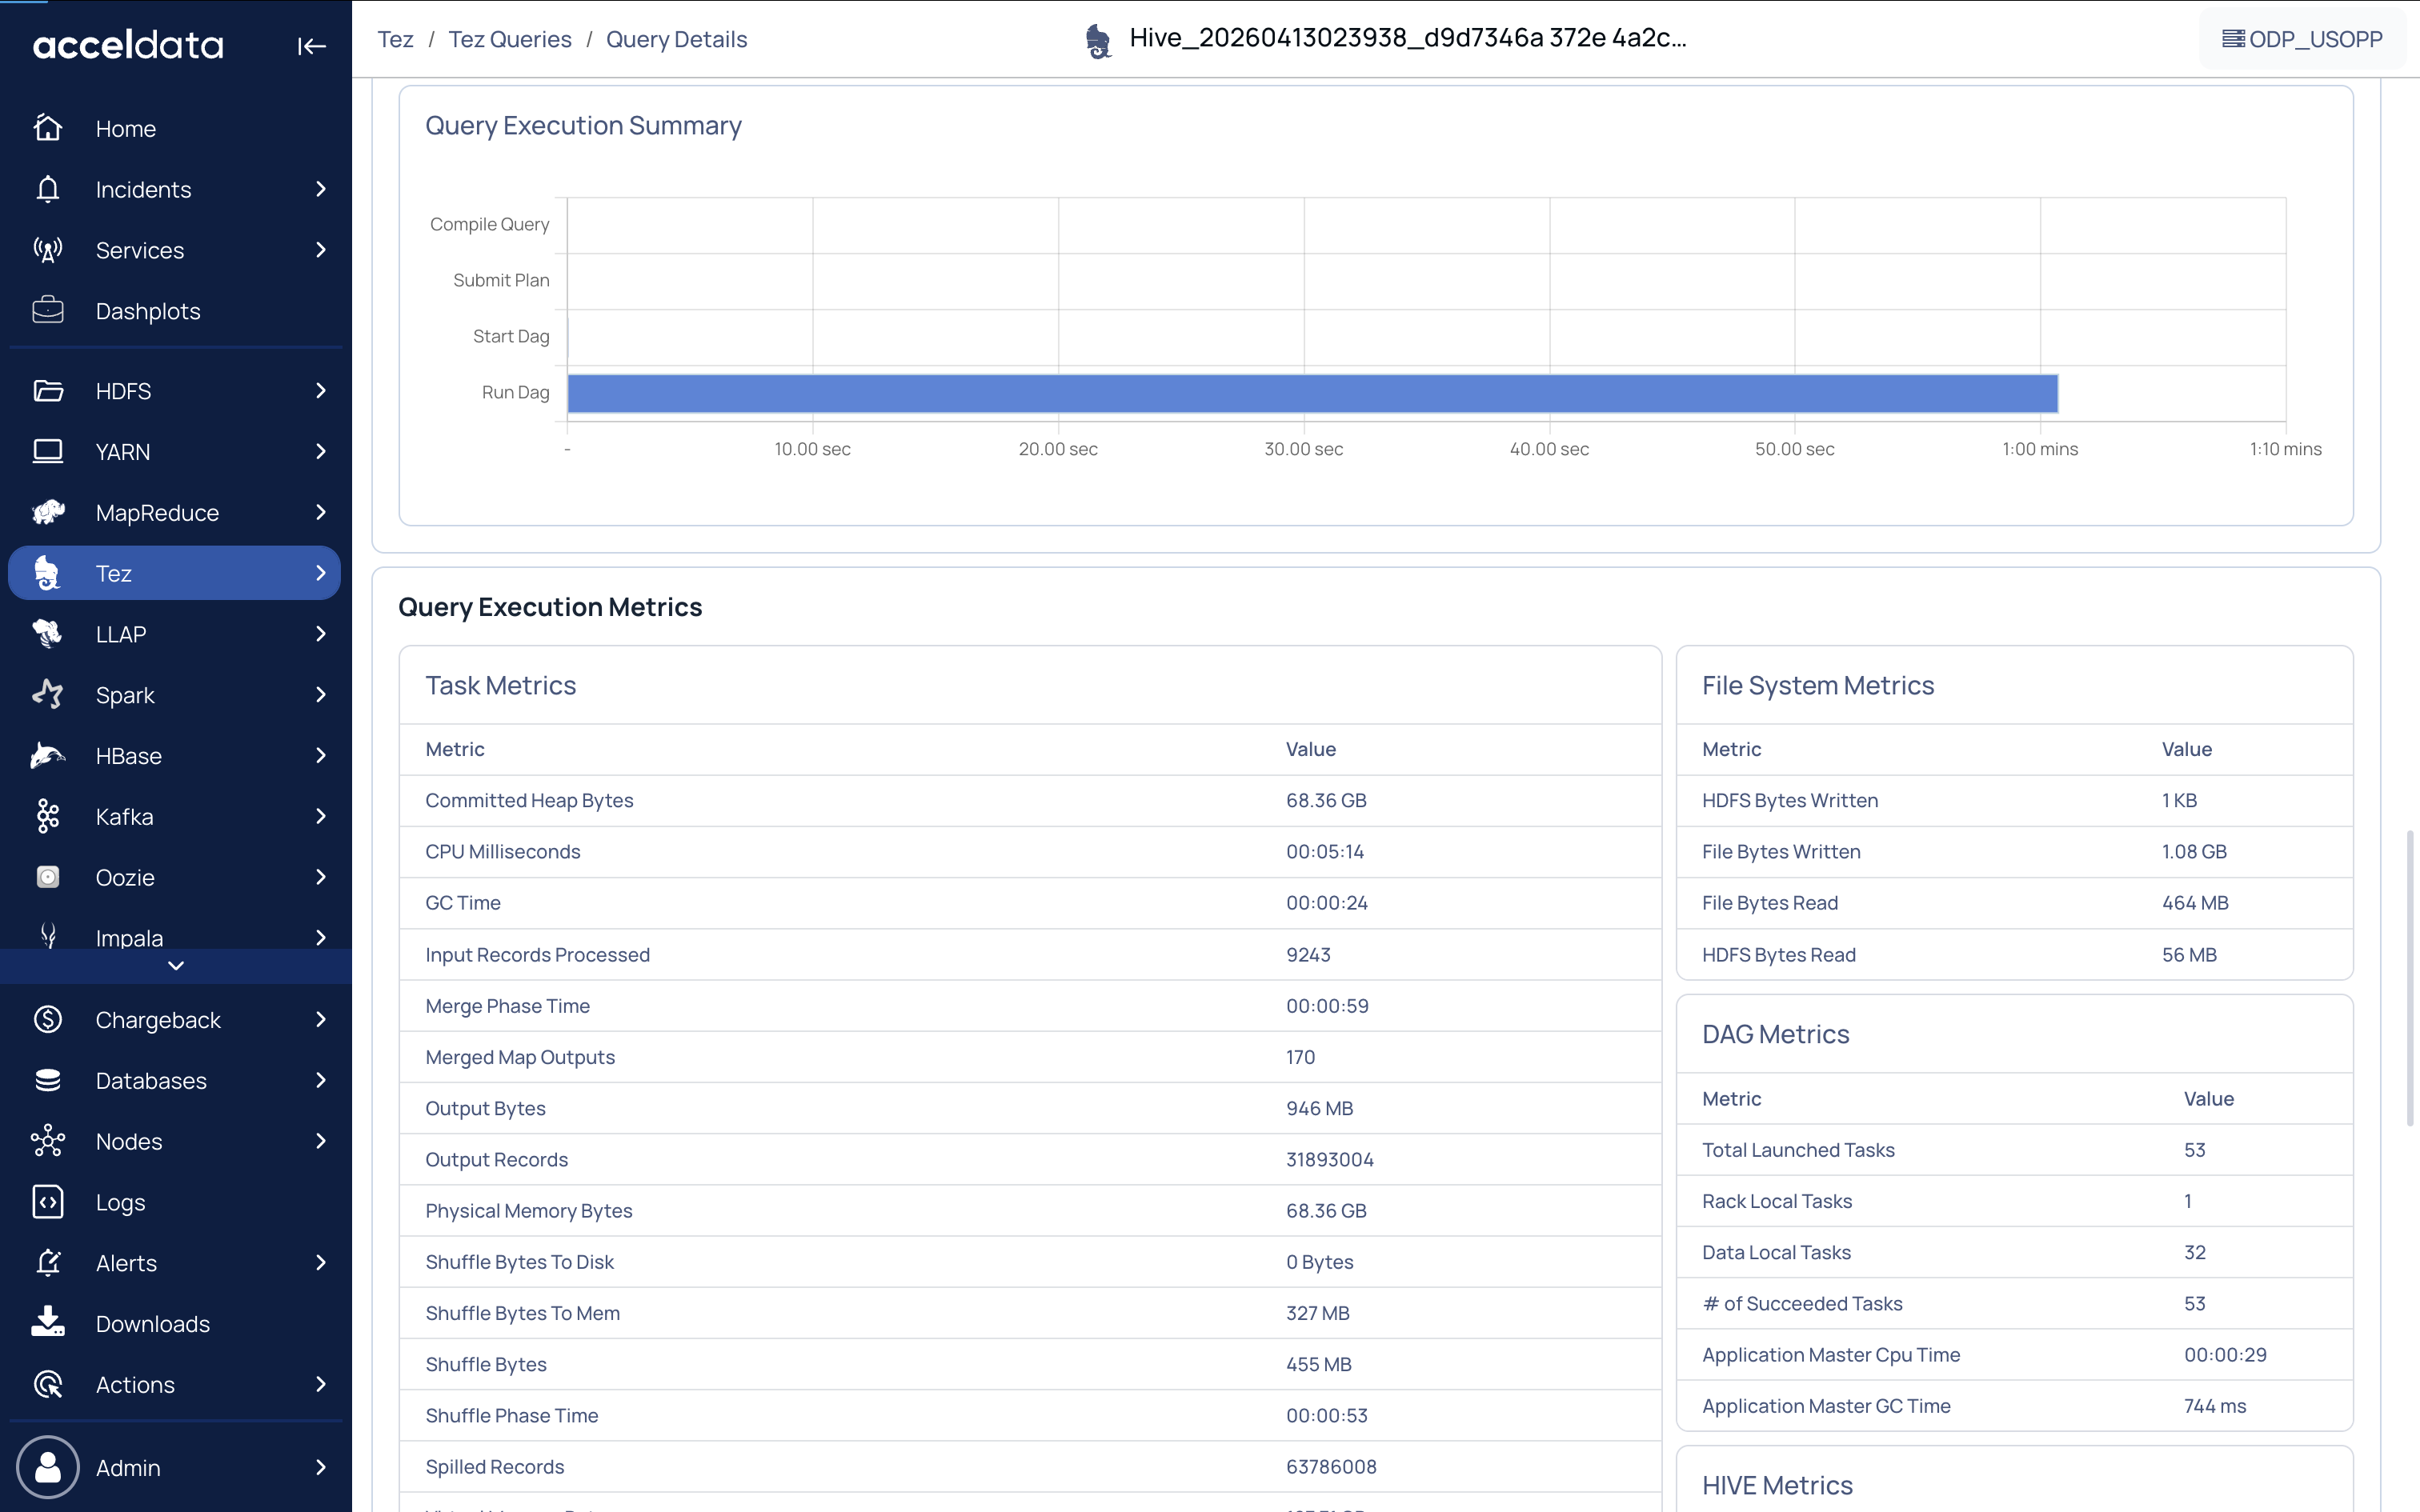The width and height of the screenshot is (2420, 1512).
Task: Click the Dashplots briefcase icon
Action: click(x=48, y=311)
